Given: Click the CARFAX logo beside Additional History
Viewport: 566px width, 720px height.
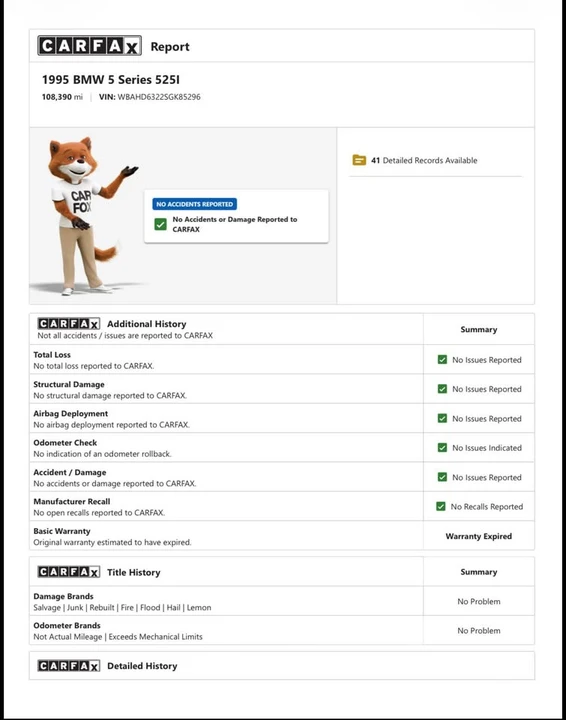Looking at the screenshot, I should click(x=69, y=324).
